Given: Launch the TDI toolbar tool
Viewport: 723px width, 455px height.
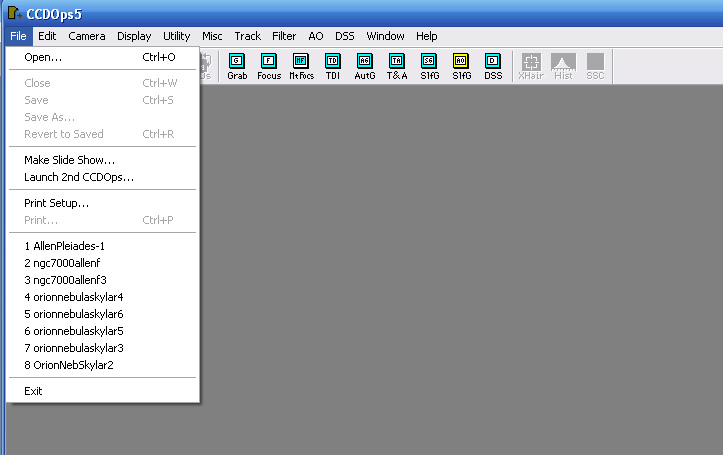Looking at the screenshot, I should (332, 66).
